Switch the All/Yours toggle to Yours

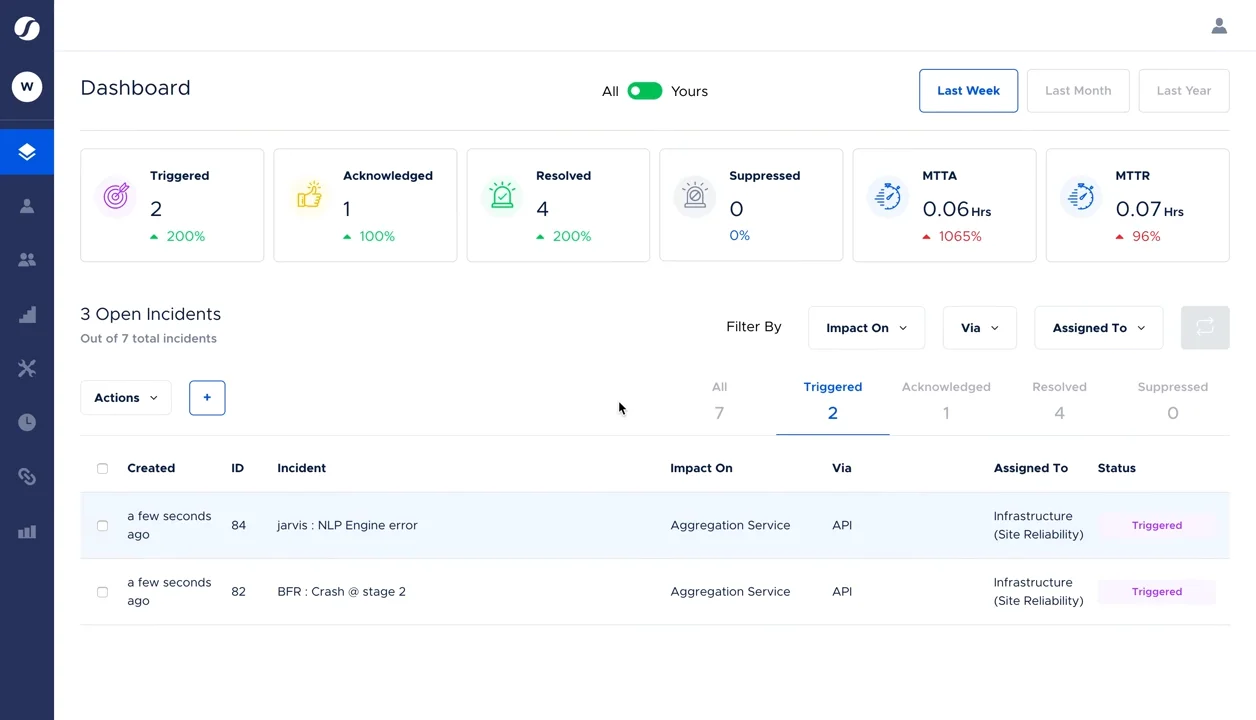click(645, 90)
